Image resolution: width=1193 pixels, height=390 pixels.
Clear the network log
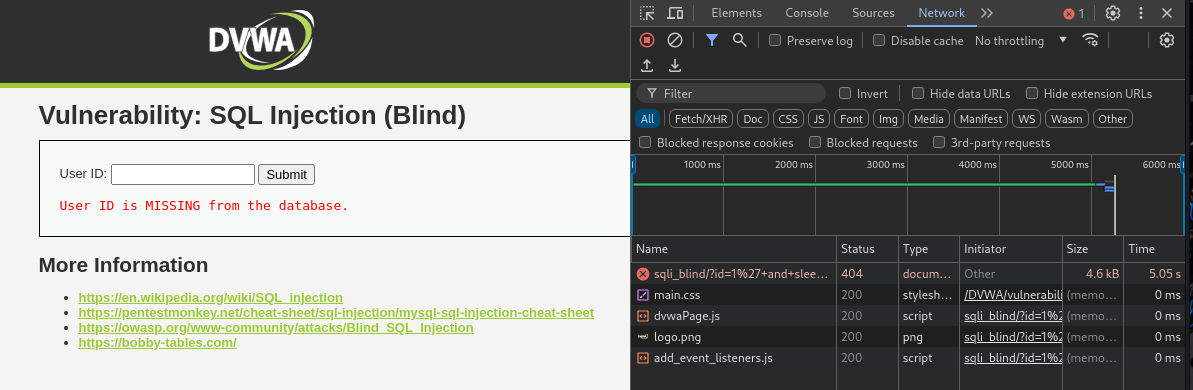675,40
